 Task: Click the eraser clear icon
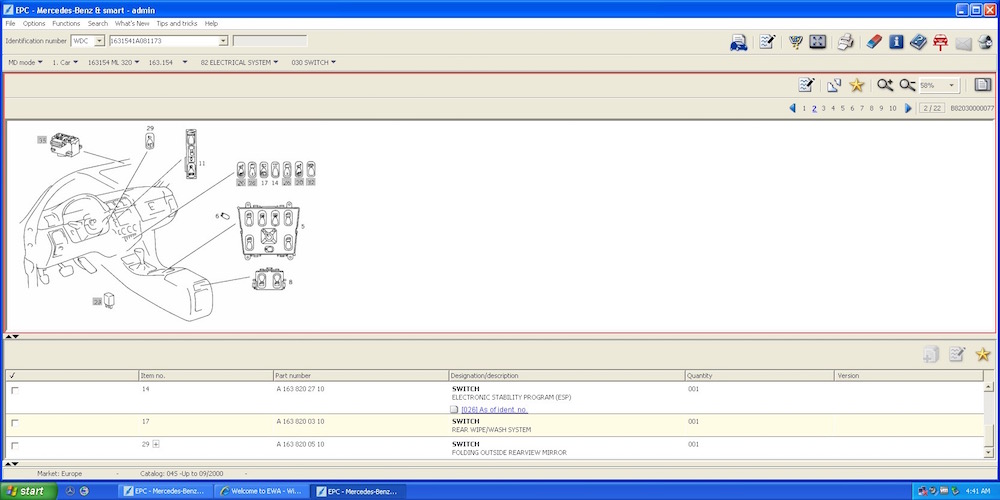click(x=873, y=42)
